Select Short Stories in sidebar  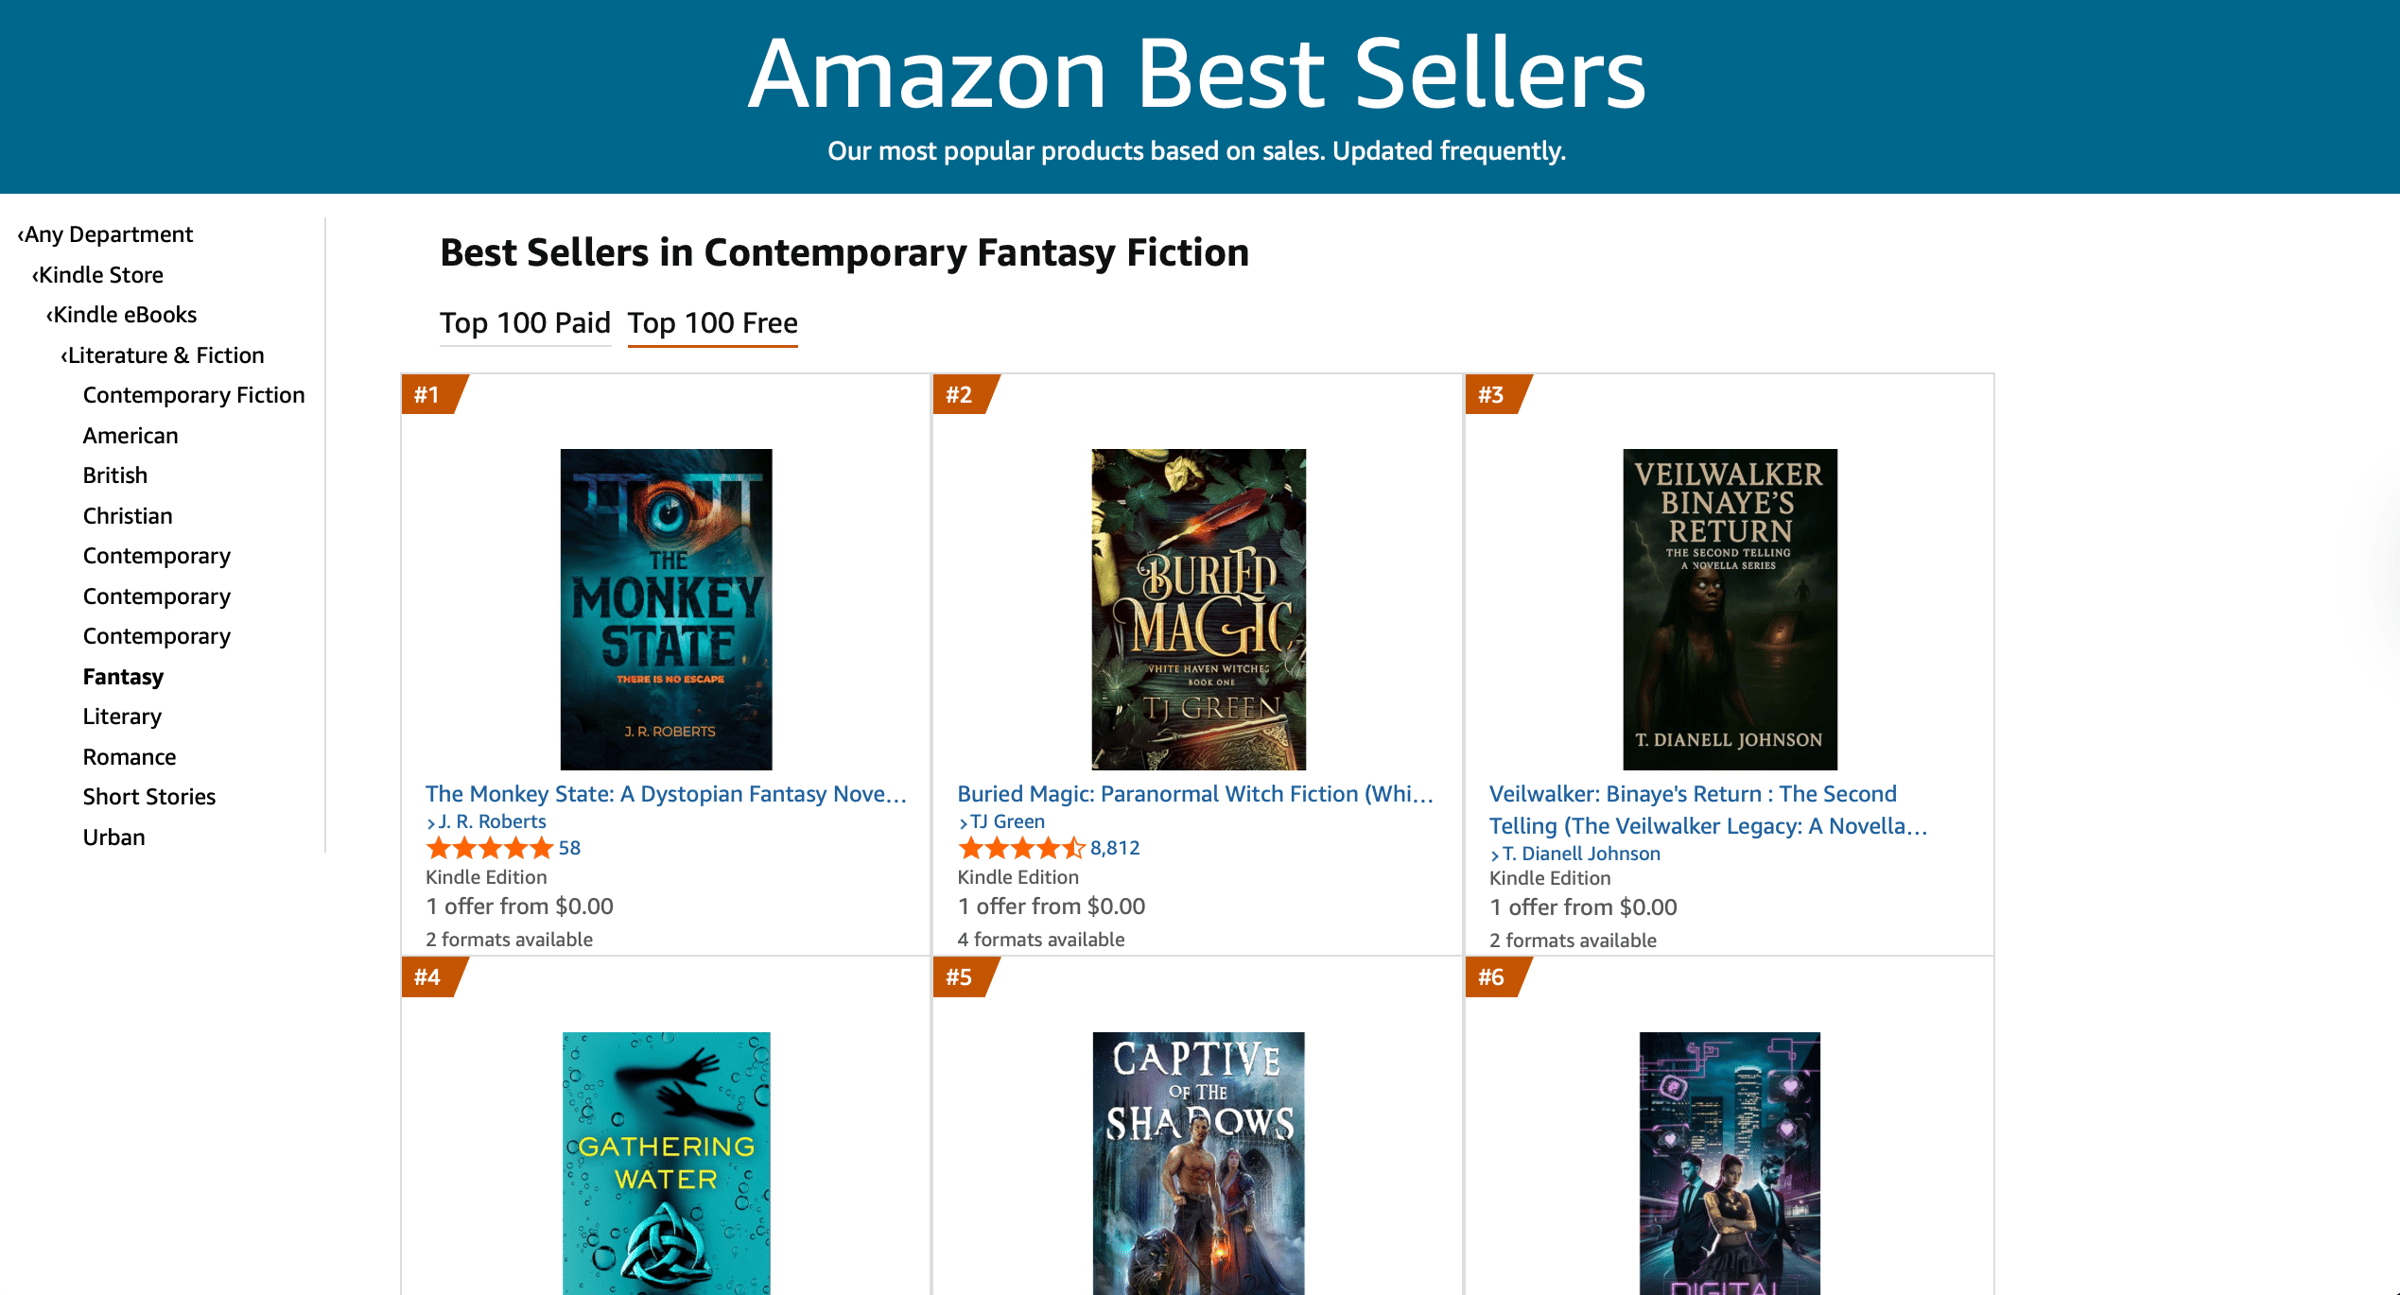[149, 797]
